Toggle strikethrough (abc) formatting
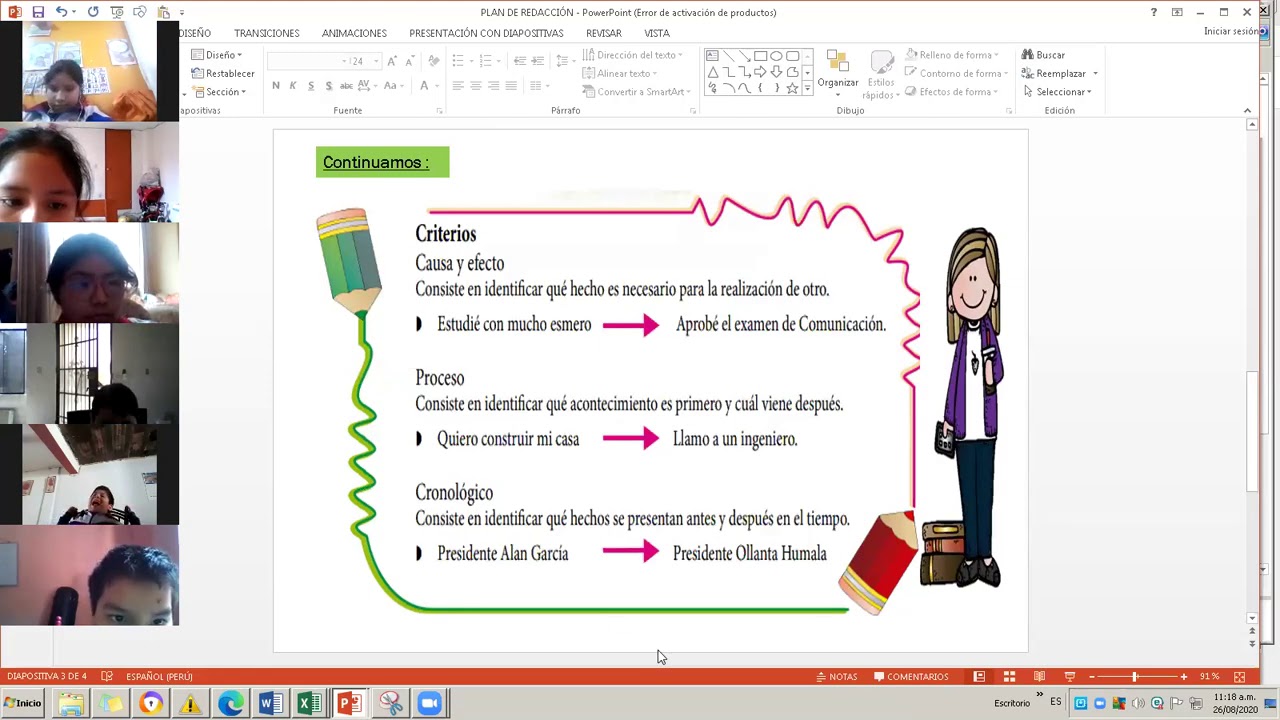The width and height of the screenshot is (1280, 720). pyautogui.click(x=346, y=86)
